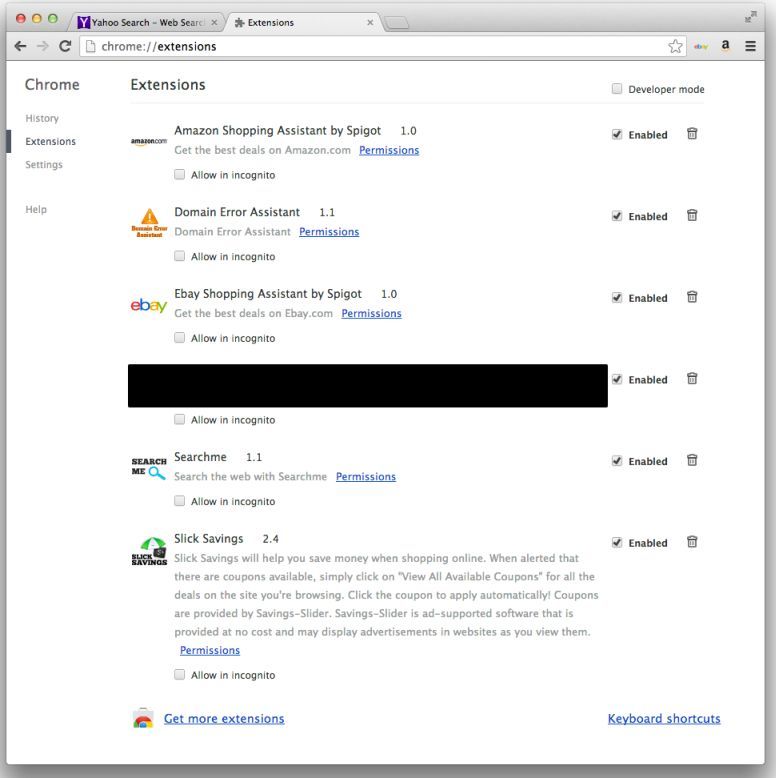This screenshot has height=778, width=776.
Task: View Amazon Shopping Assistant Permissions link
Action: pyautogui.click(x=389, y=150)
